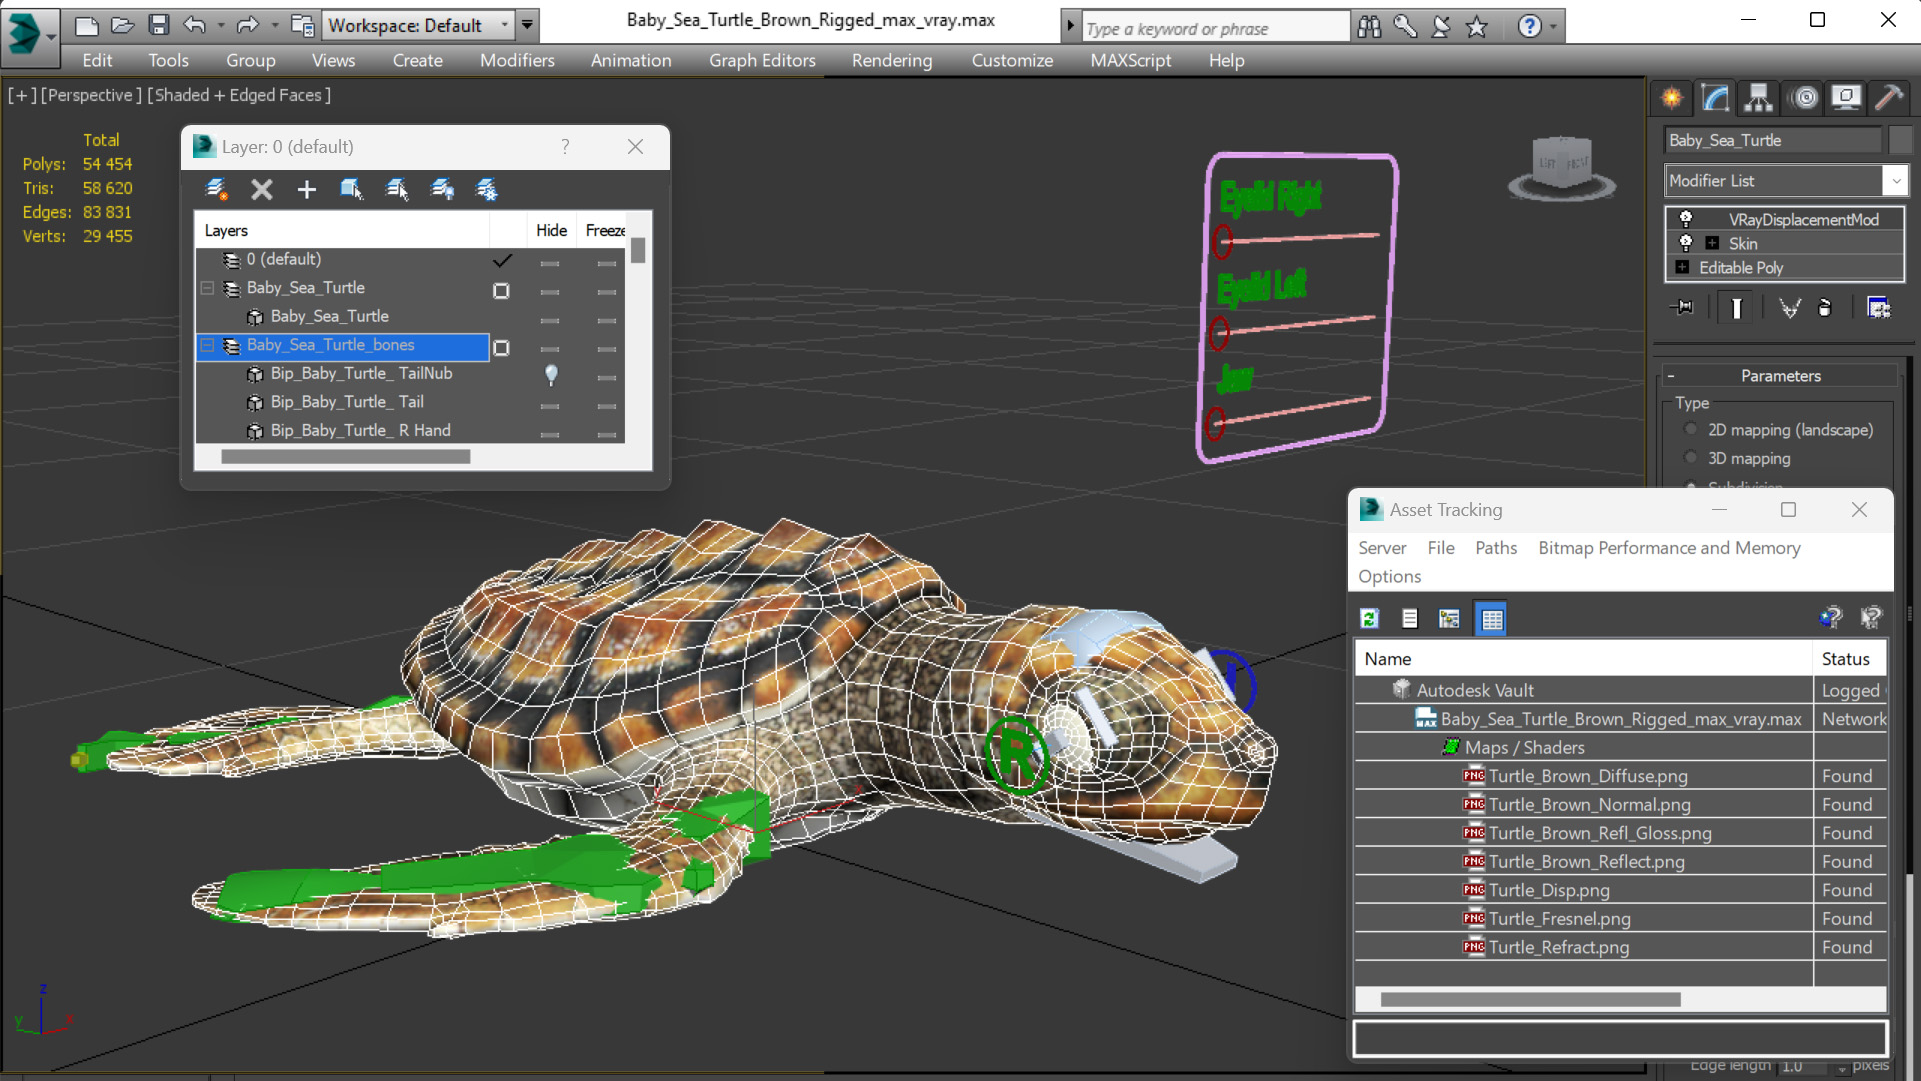Click Configure Modifier Sets icon
Viewport: 1921px width, 1081px height.
[1879, 308]
